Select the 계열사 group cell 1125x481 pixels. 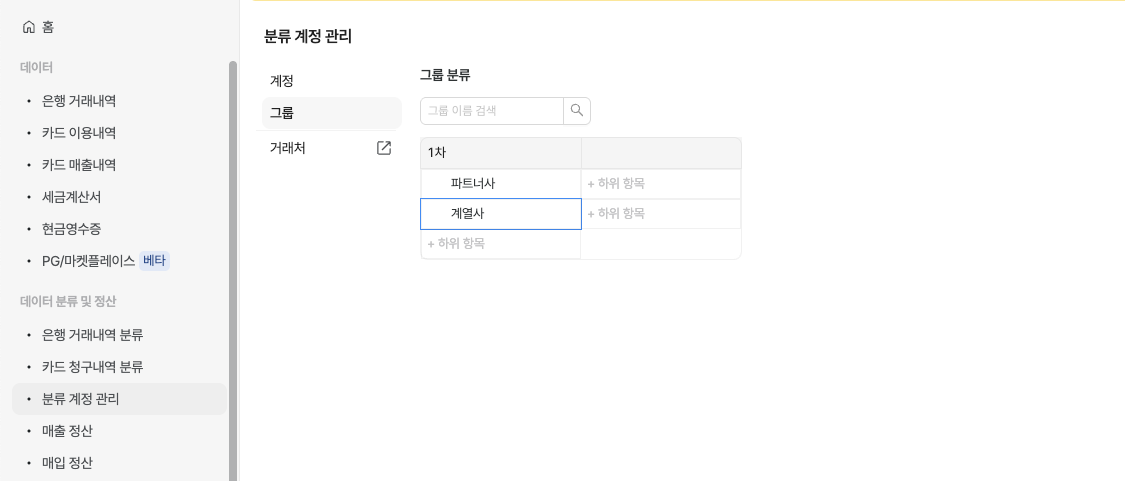468,214
